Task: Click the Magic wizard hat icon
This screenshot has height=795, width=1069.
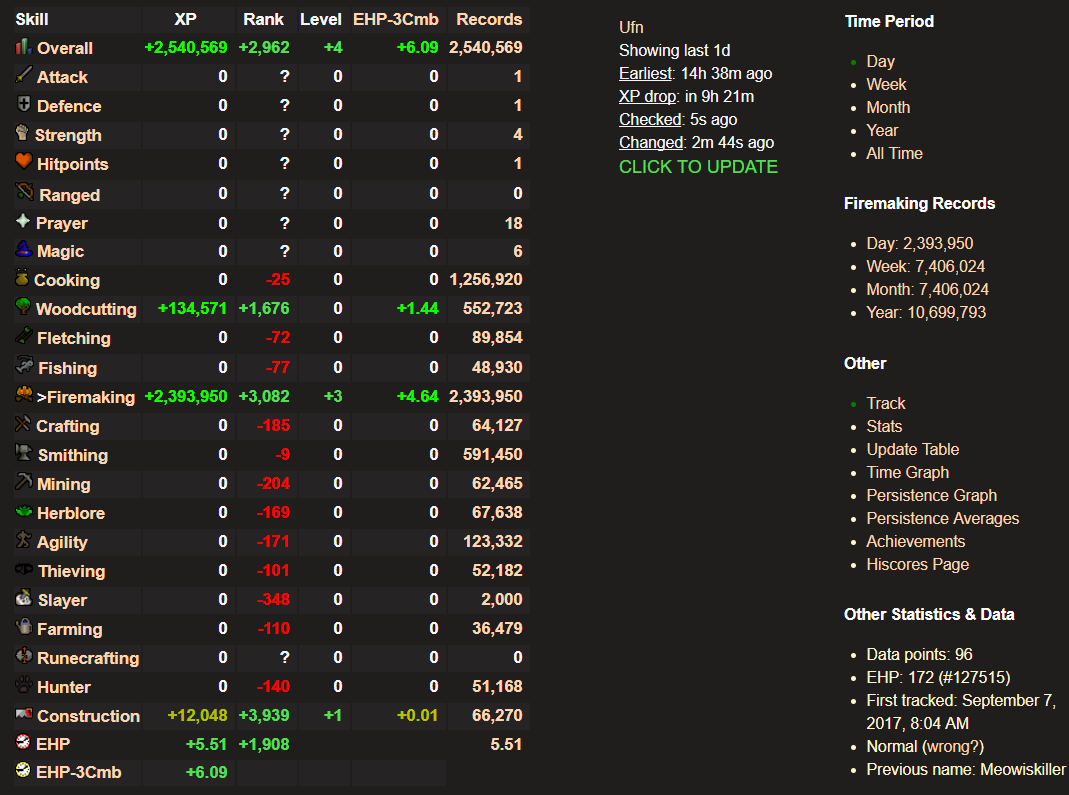Action: [24, 249]
